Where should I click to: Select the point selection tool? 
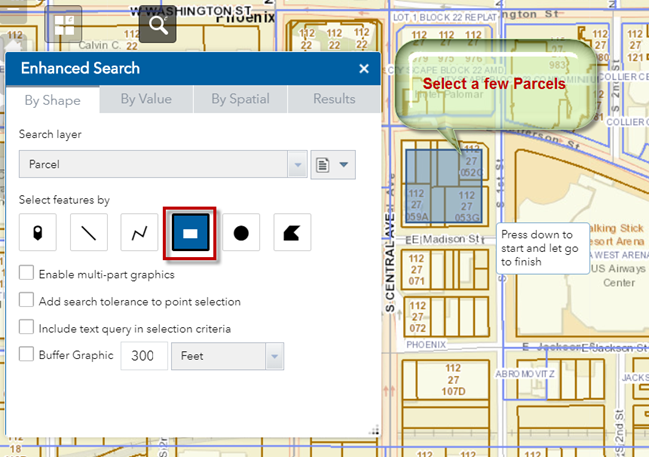coord(38,232)
